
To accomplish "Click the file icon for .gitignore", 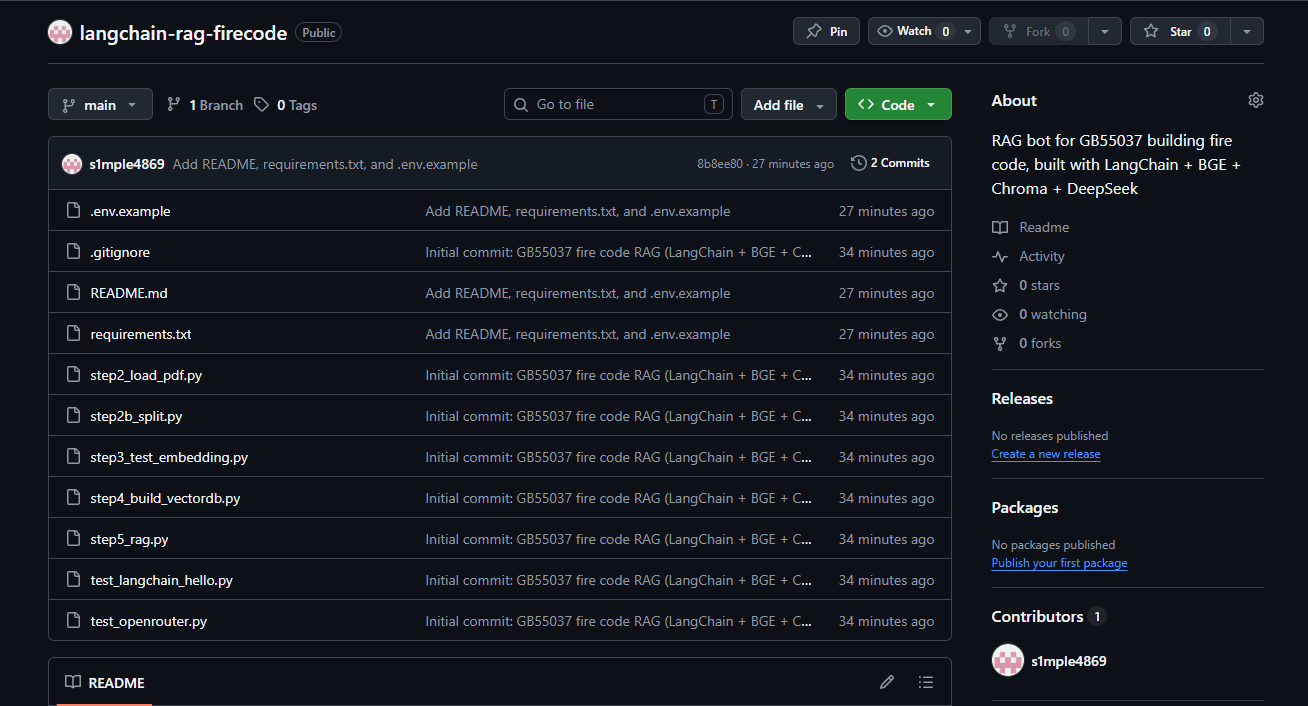I will click(x=73, y=252).
